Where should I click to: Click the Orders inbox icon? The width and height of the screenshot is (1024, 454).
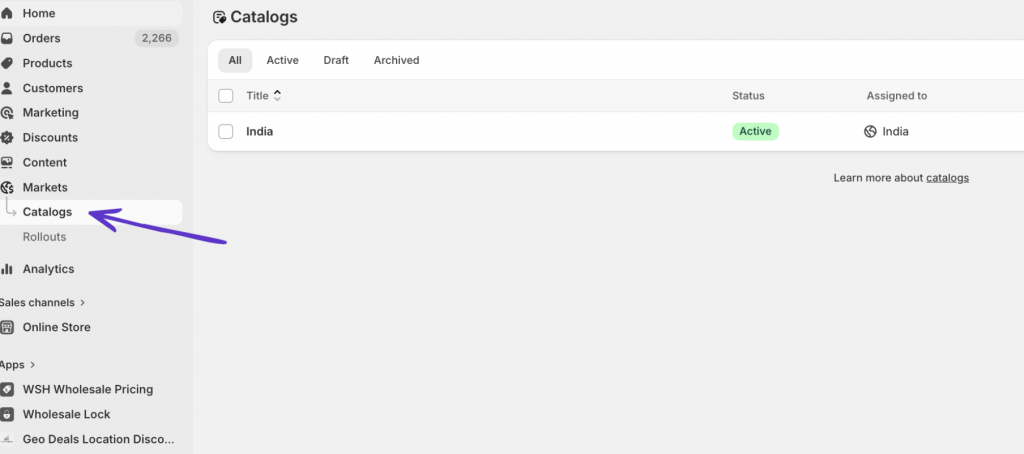click(7, 39)
